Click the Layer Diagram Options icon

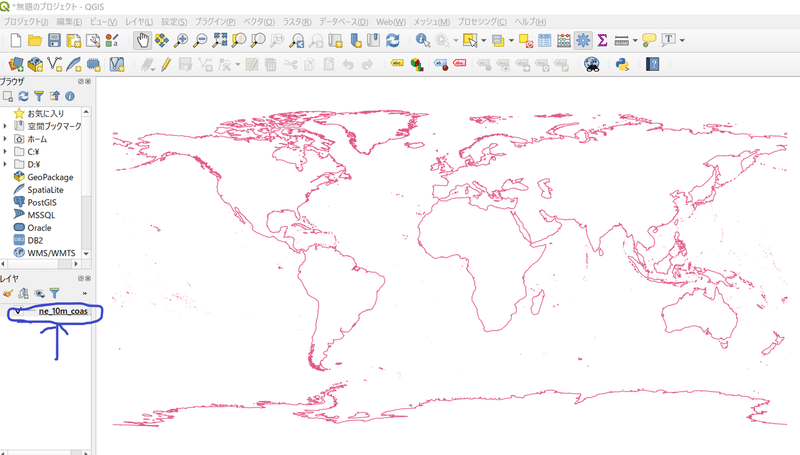pyautogui.click(x=417, y=64)
